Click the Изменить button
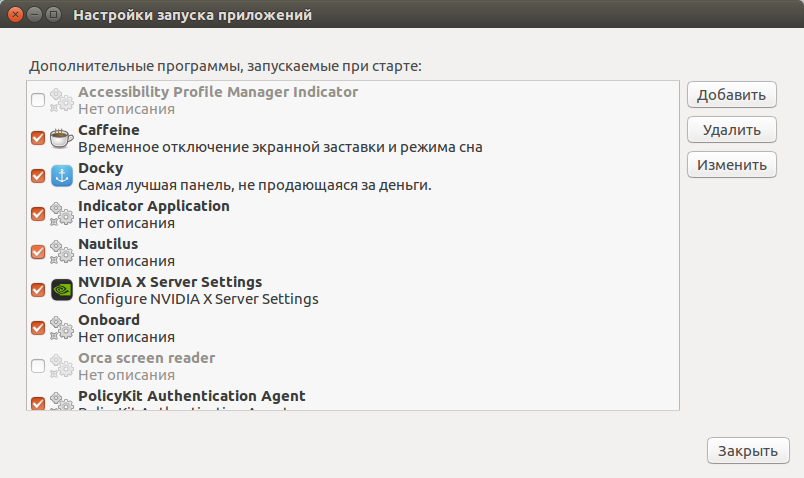The width and height of the screenshot is (804, 478). click(732, 165)
